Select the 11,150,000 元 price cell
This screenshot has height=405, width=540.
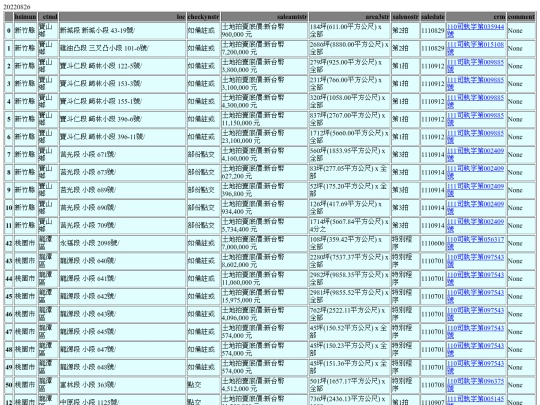(x=264, y=119)
